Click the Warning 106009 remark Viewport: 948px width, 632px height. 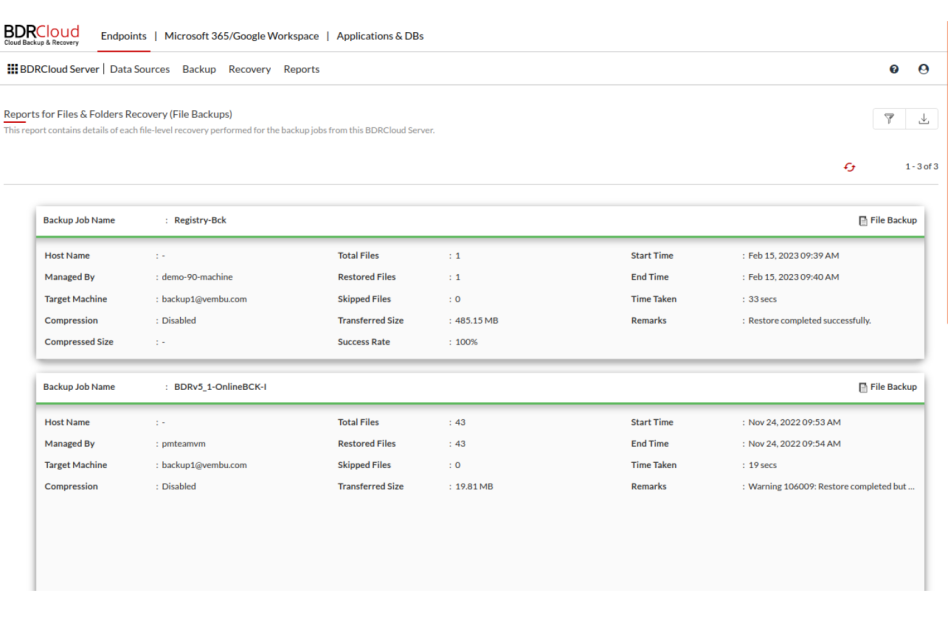pyautogui.click(x=831, y=486)
